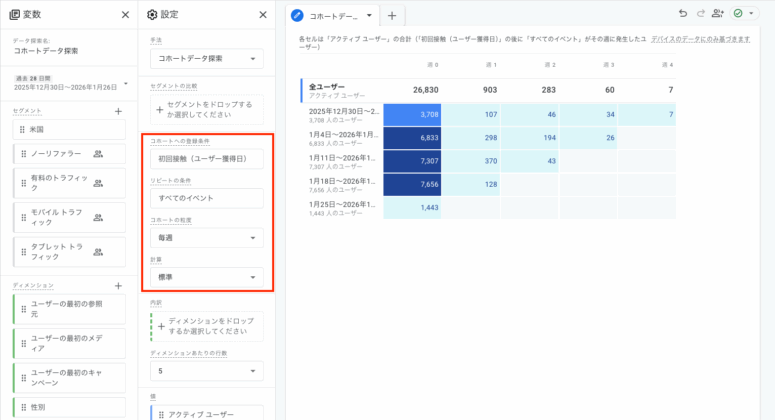The width and height of the screenshot is (775, 420).
Task: Close the 設定 panel
Action: (262, 15)
